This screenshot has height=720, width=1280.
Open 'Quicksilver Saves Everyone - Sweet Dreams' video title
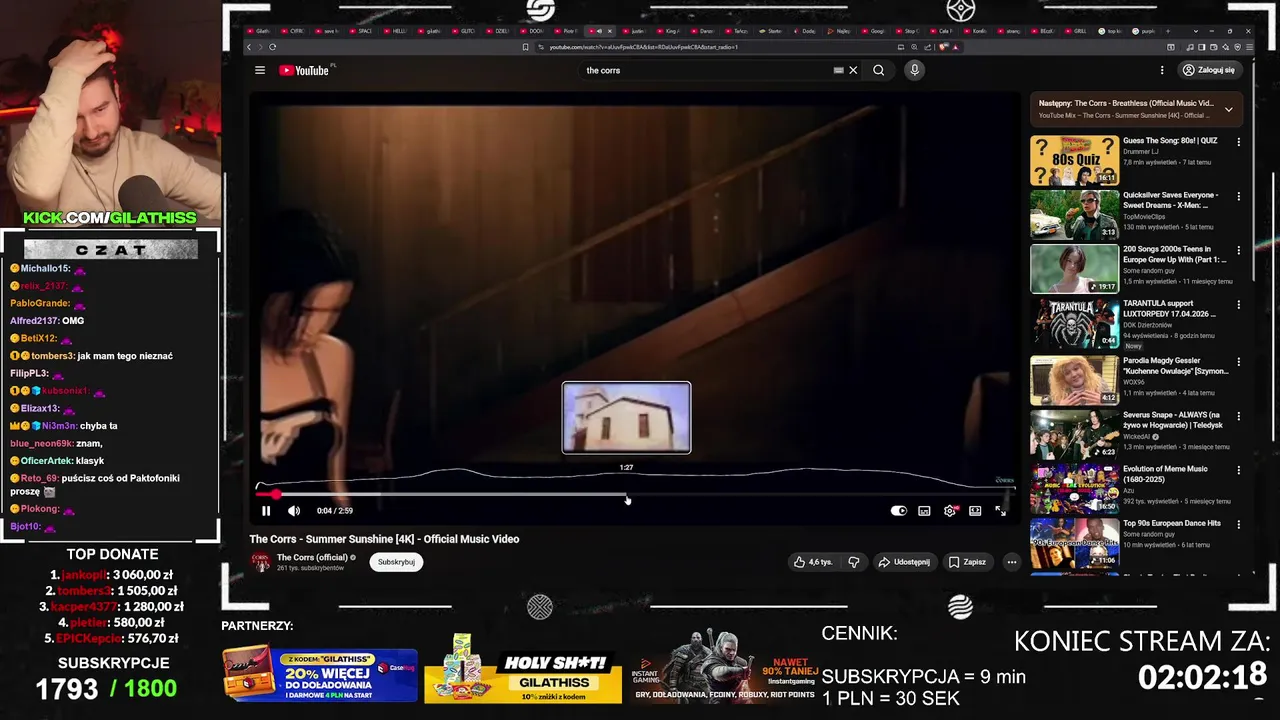[x=1171, y=200]
